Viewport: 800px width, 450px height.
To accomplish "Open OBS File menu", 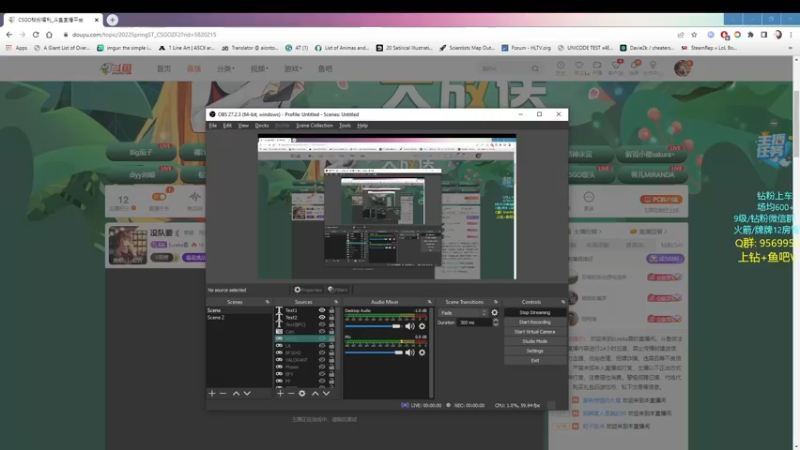I will point(213,126).
